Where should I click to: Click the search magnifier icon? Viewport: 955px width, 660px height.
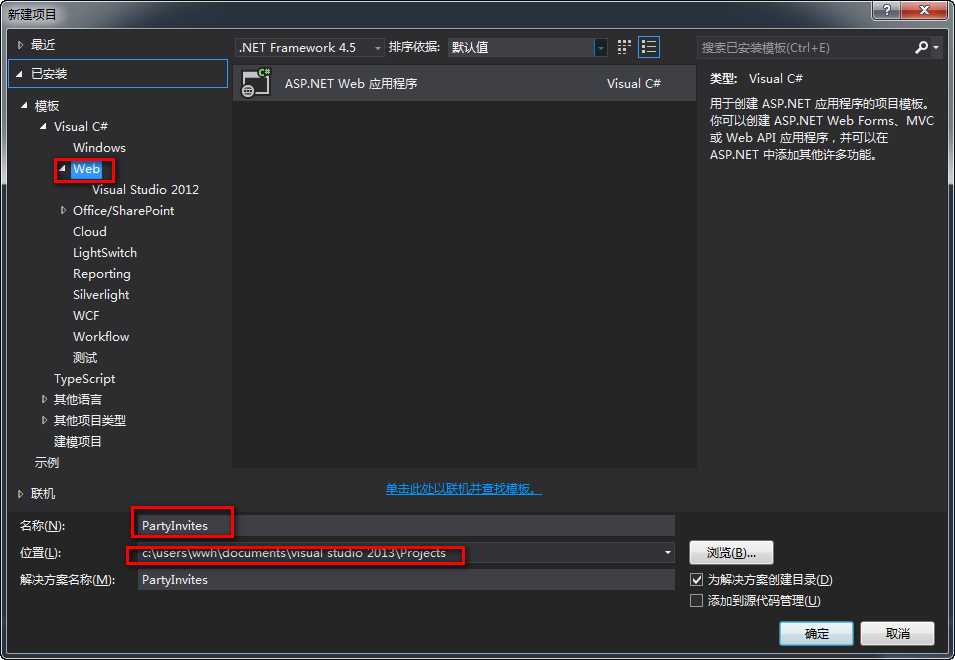pyautogui.click(x=922, y=47)
